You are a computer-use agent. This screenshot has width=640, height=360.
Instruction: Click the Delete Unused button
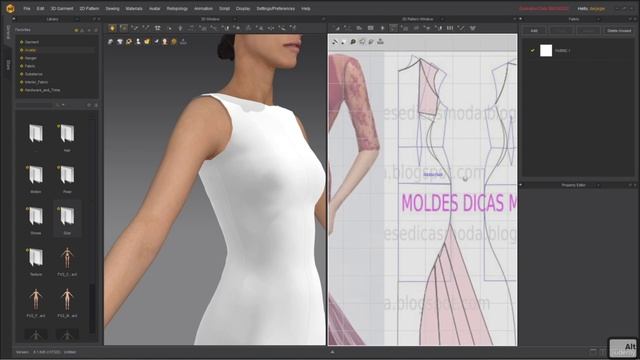click(619, 31)
